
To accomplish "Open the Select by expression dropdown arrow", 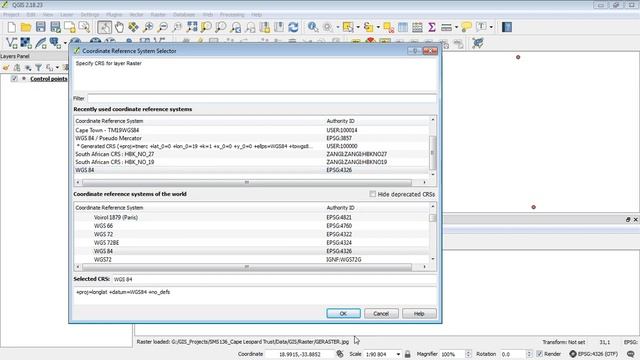I will tap(378, 27).
